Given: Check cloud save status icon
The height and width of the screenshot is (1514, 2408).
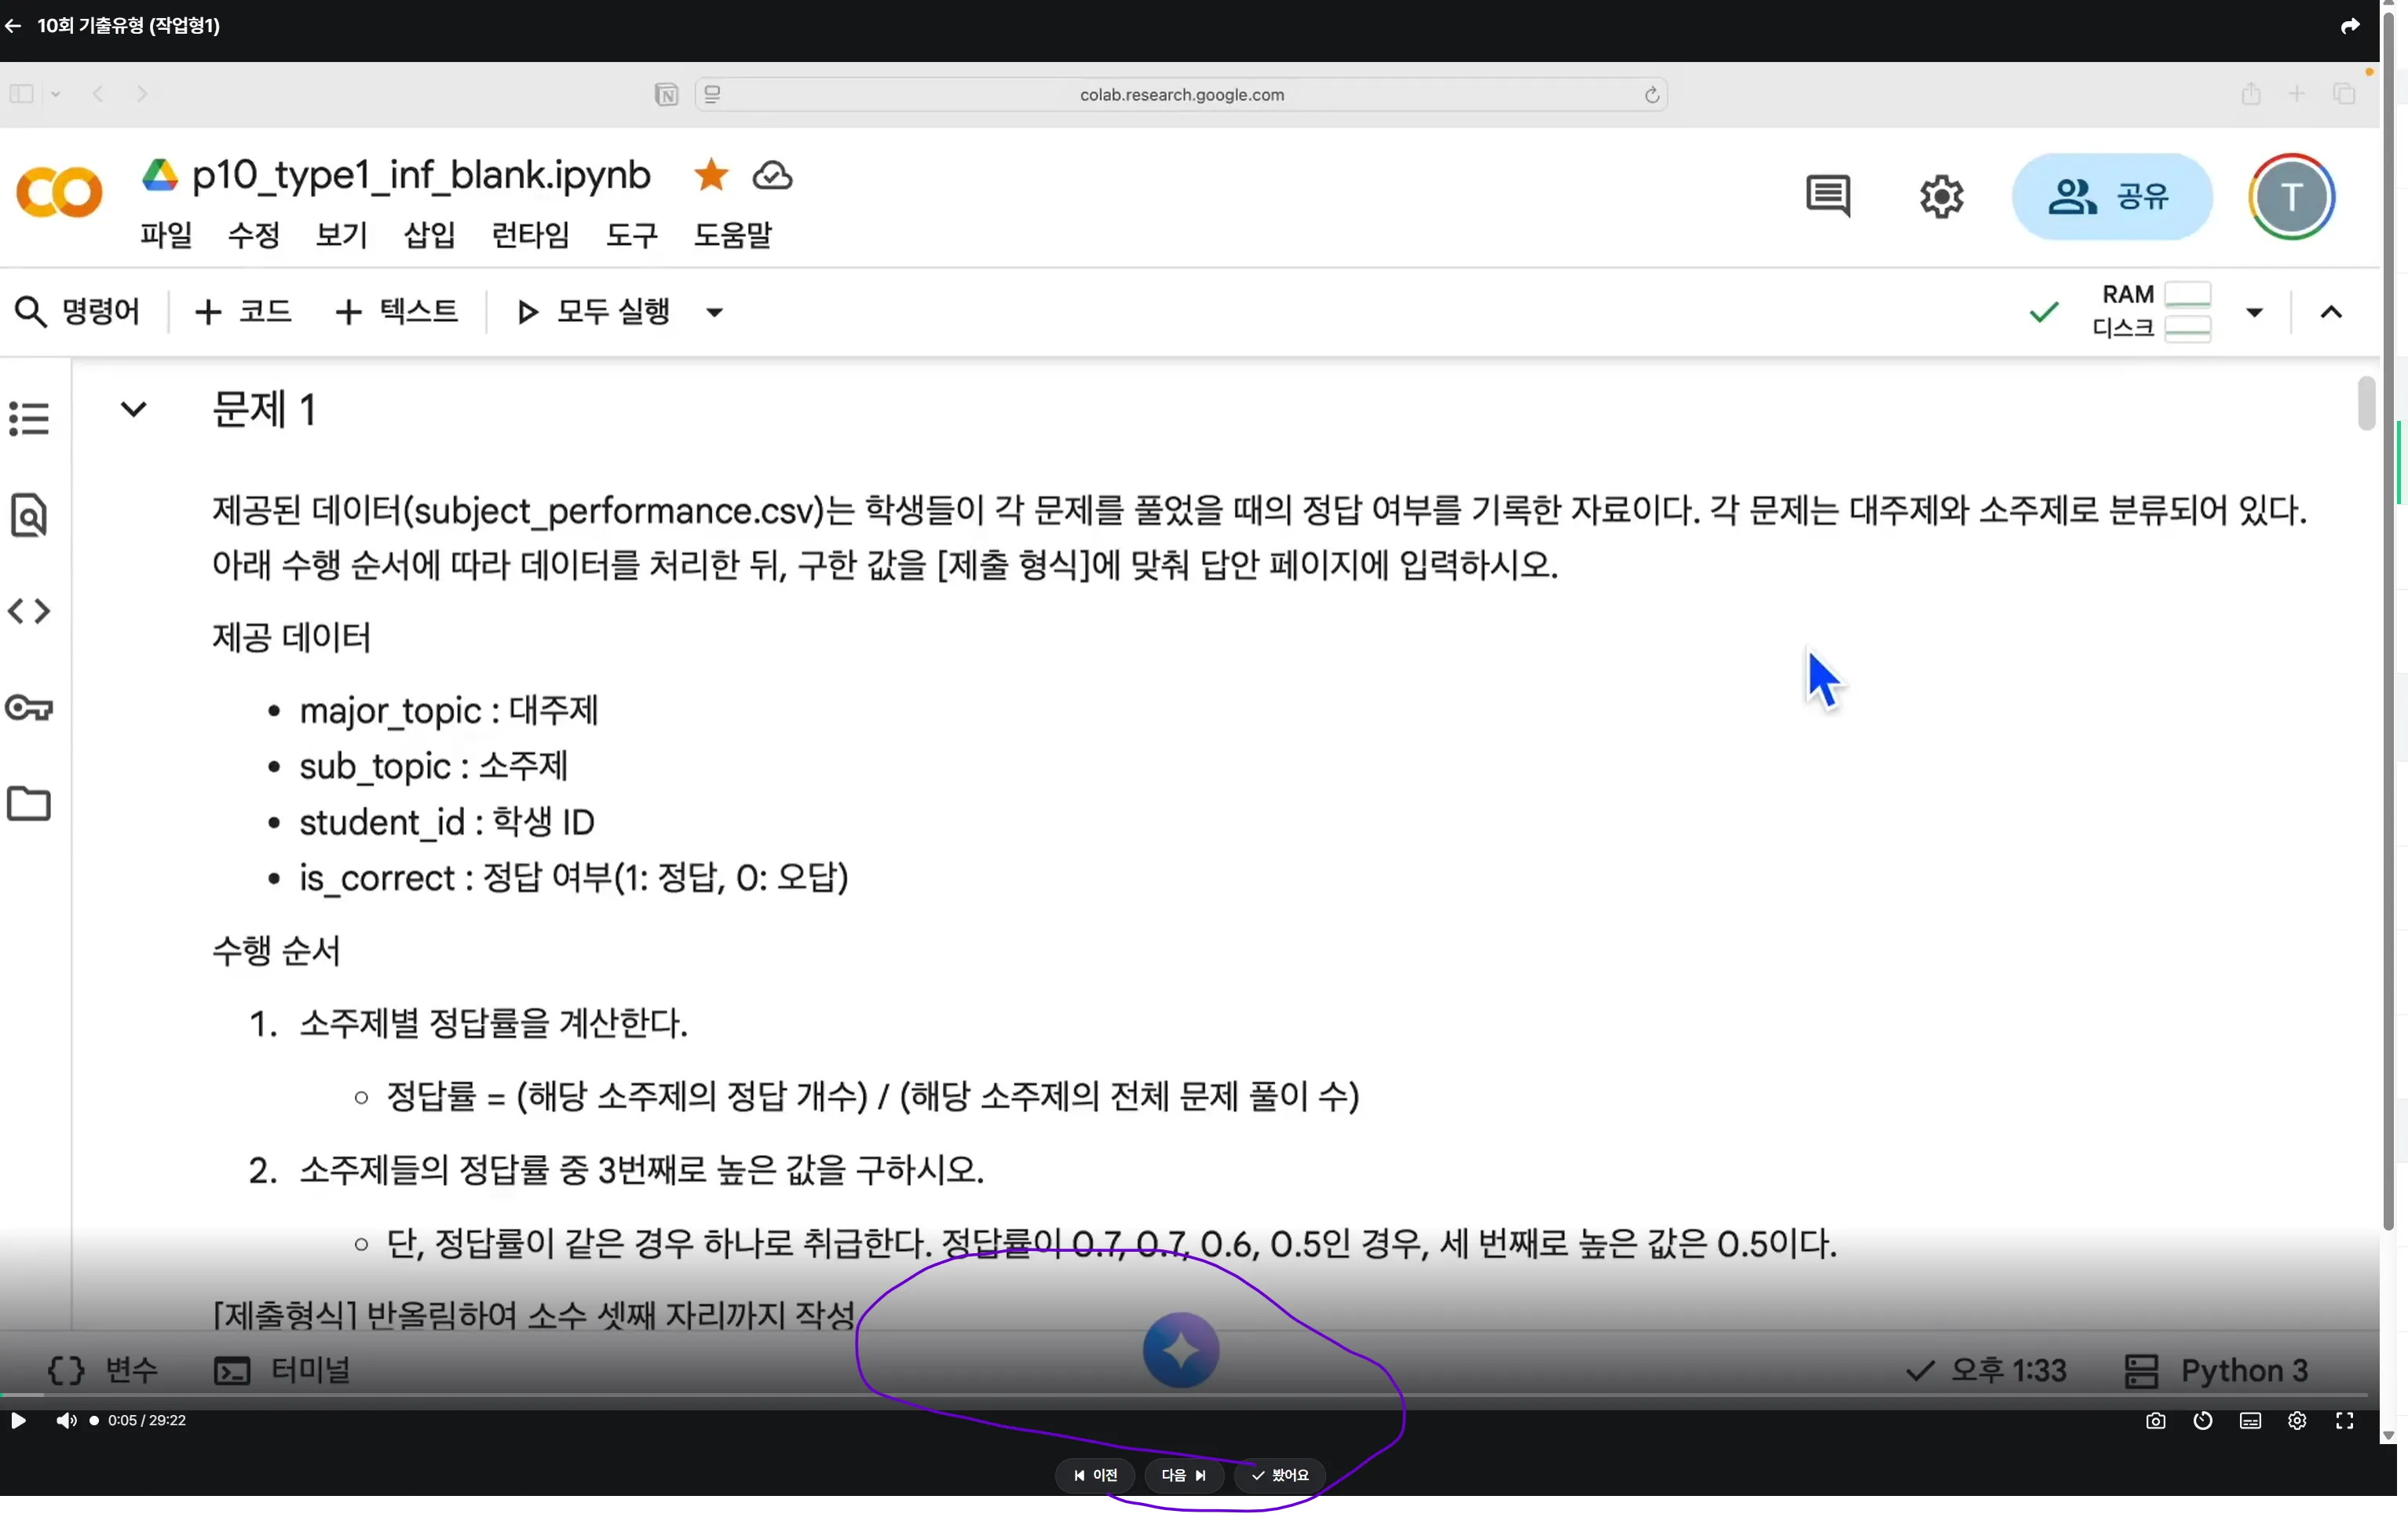Looking at the screenshot, I should pos(772,176).
